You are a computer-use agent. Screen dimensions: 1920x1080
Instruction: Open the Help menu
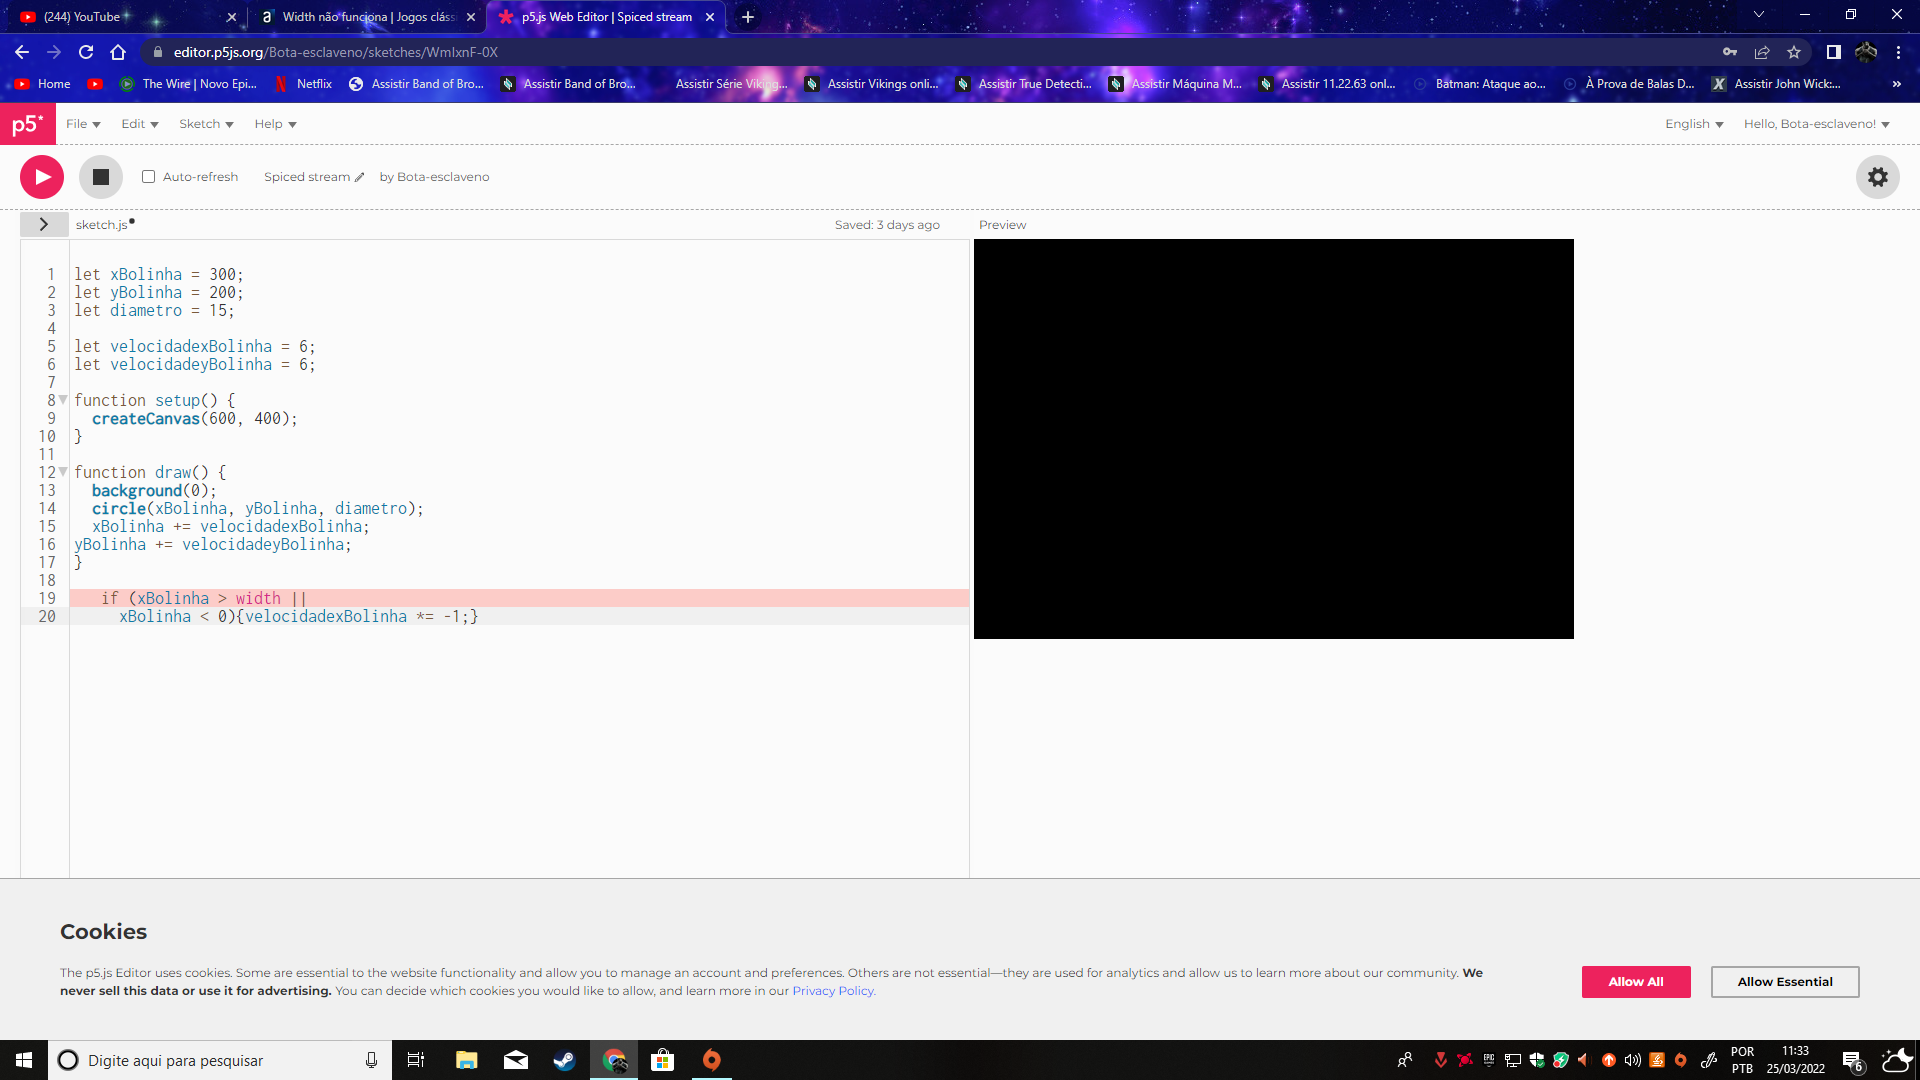click(x=275, y=124)
